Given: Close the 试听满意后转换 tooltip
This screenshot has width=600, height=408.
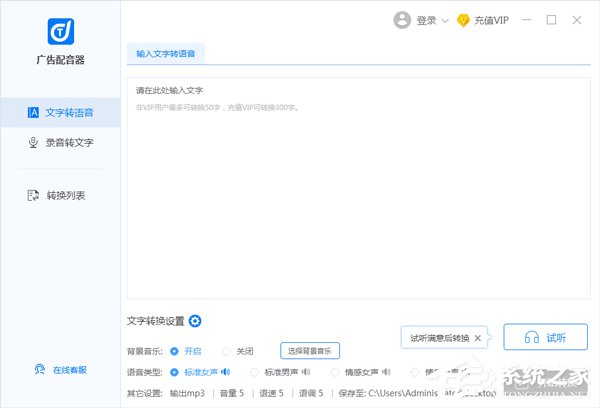Looking at the screenshot, I should tap(477, 338).
